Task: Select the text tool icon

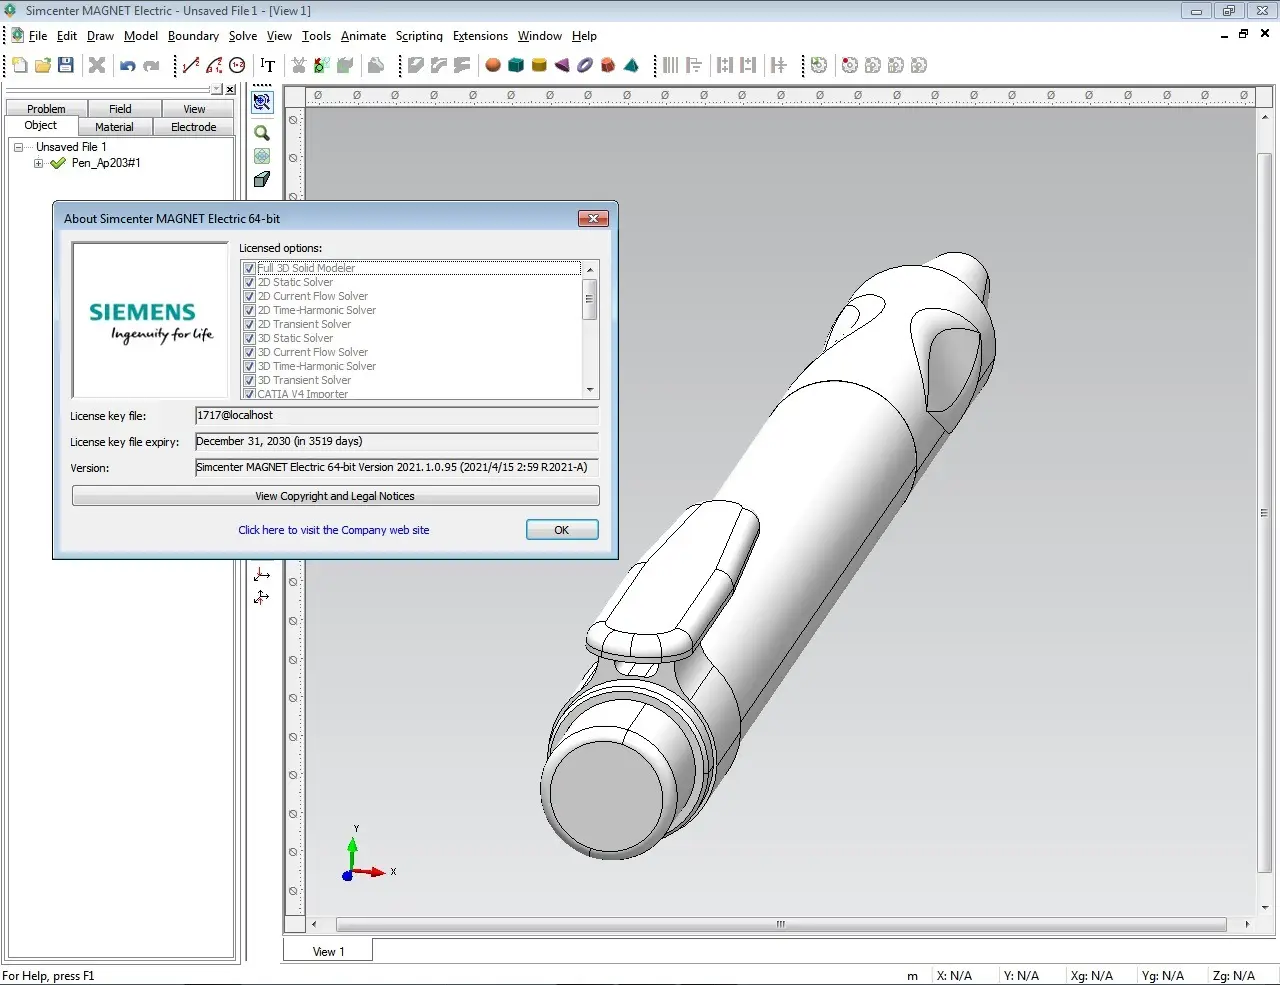Action: pyautogui.click(x=267, y=65)
